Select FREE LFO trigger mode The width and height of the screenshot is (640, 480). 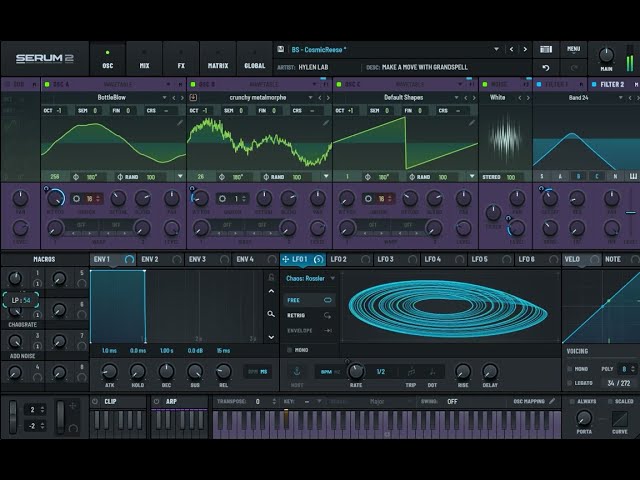pos(309,300)
